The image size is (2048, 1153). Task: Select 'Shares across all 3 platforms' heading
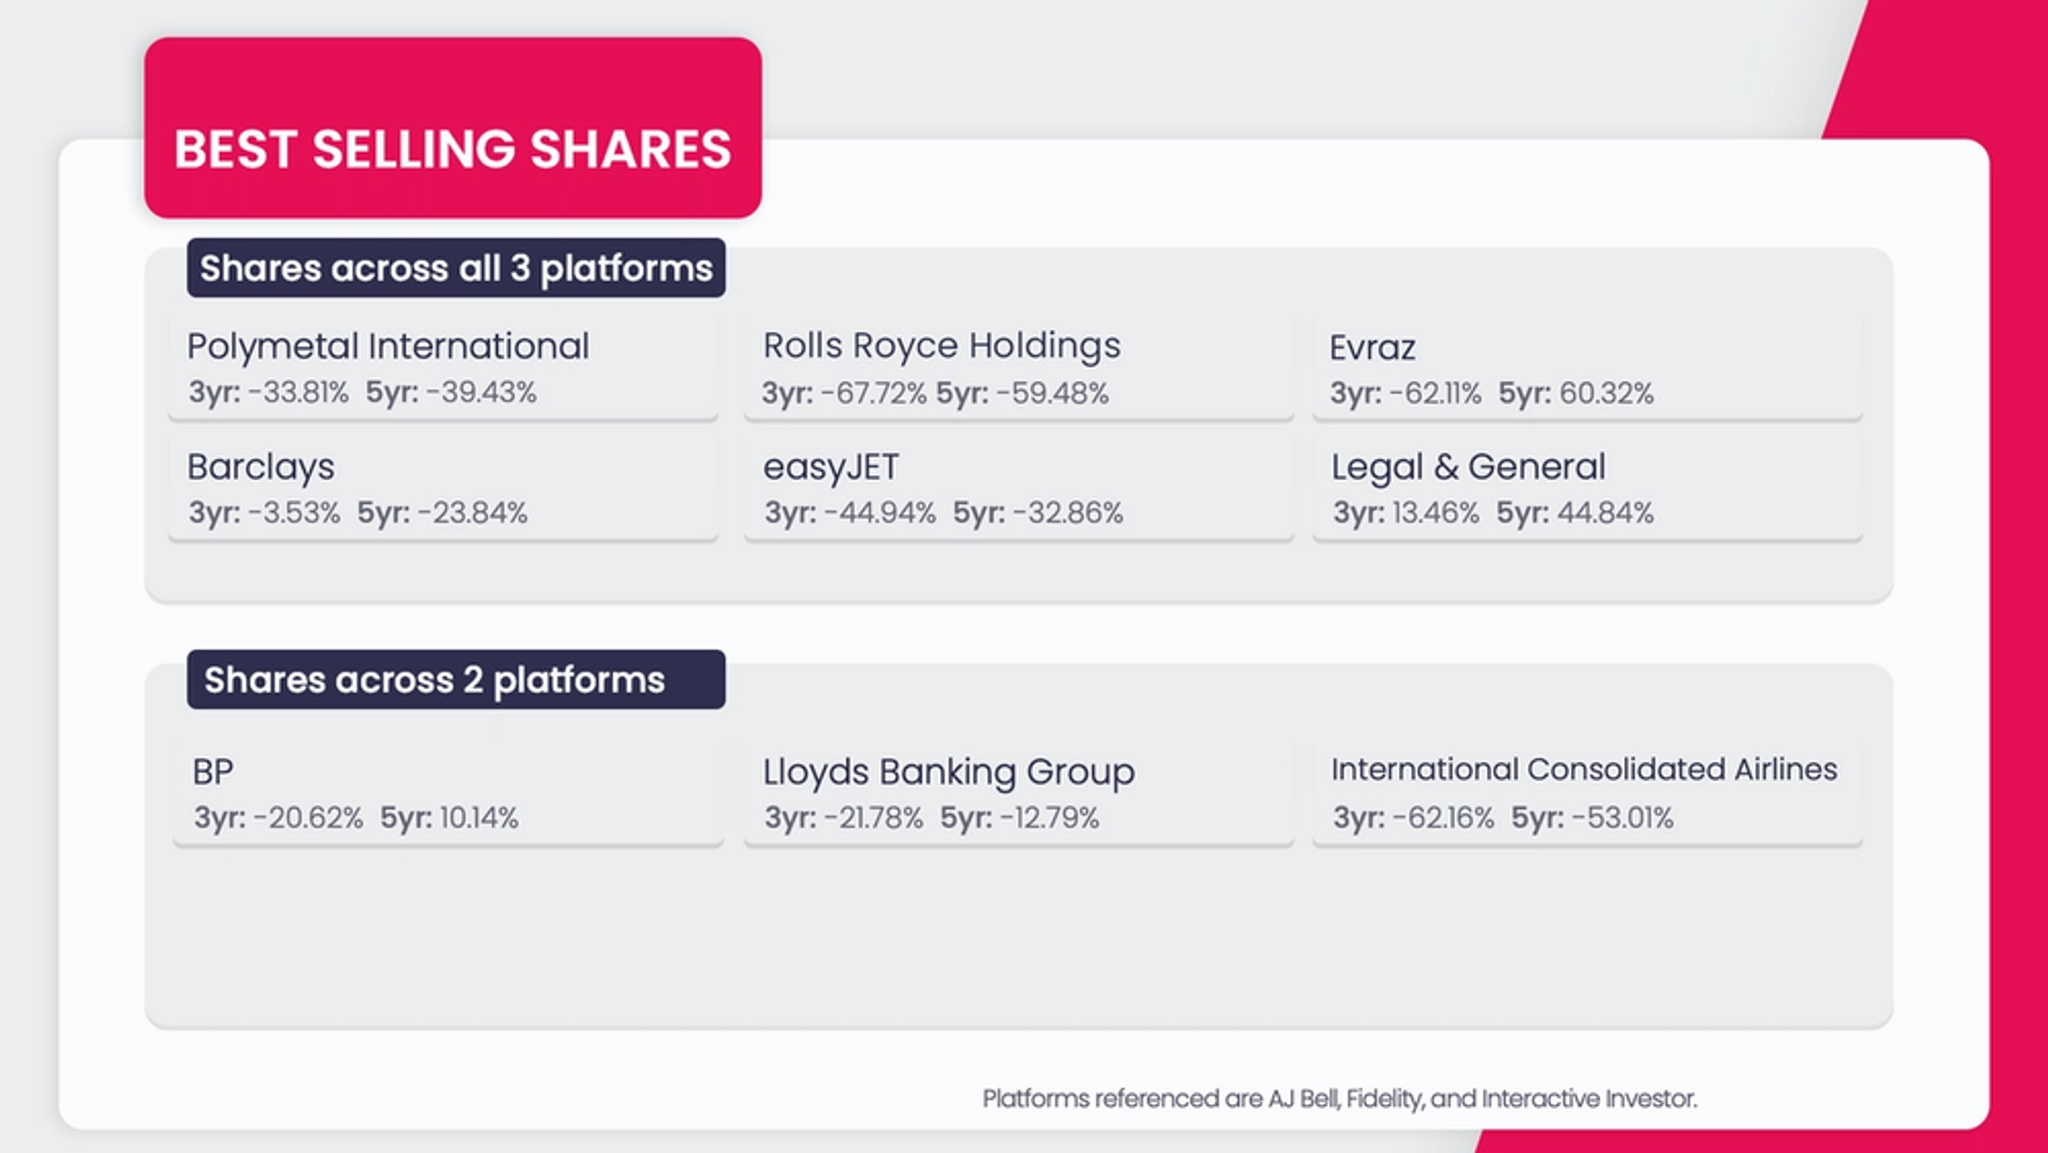456,268
